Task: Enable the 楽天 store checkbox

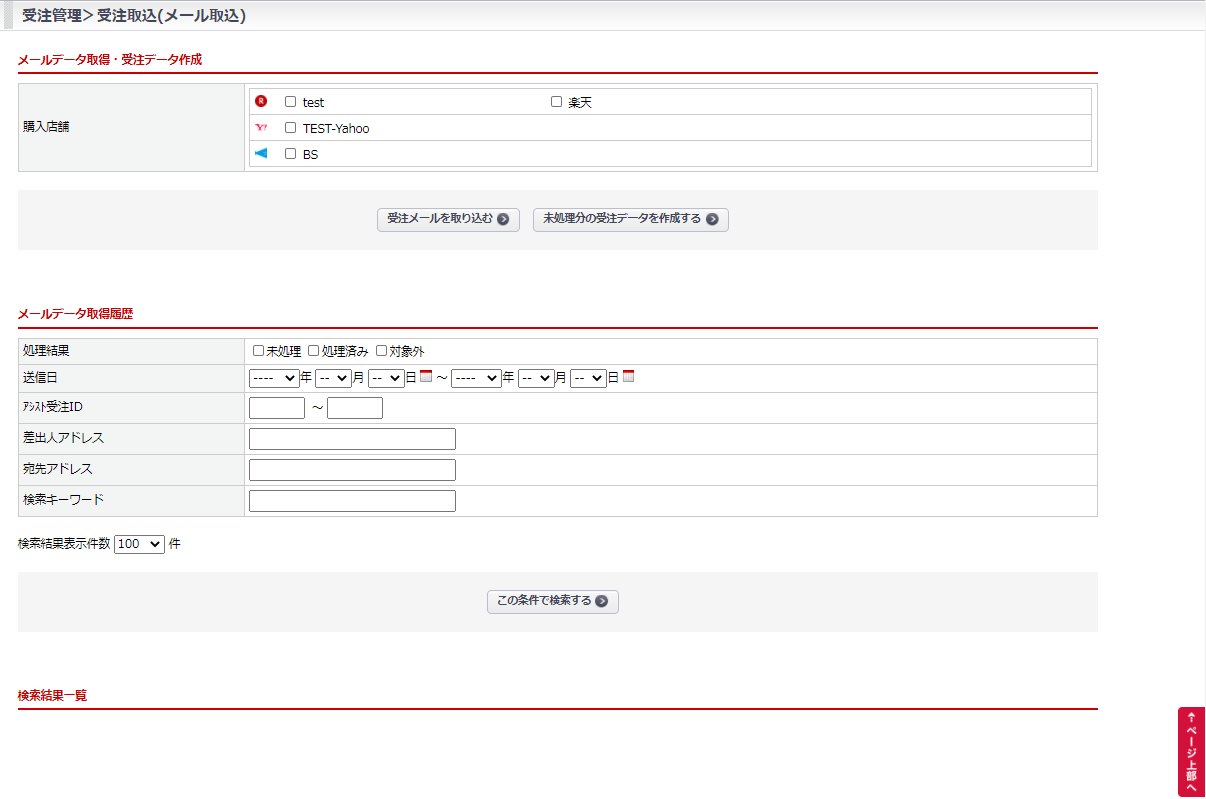Action: [557, 102]
